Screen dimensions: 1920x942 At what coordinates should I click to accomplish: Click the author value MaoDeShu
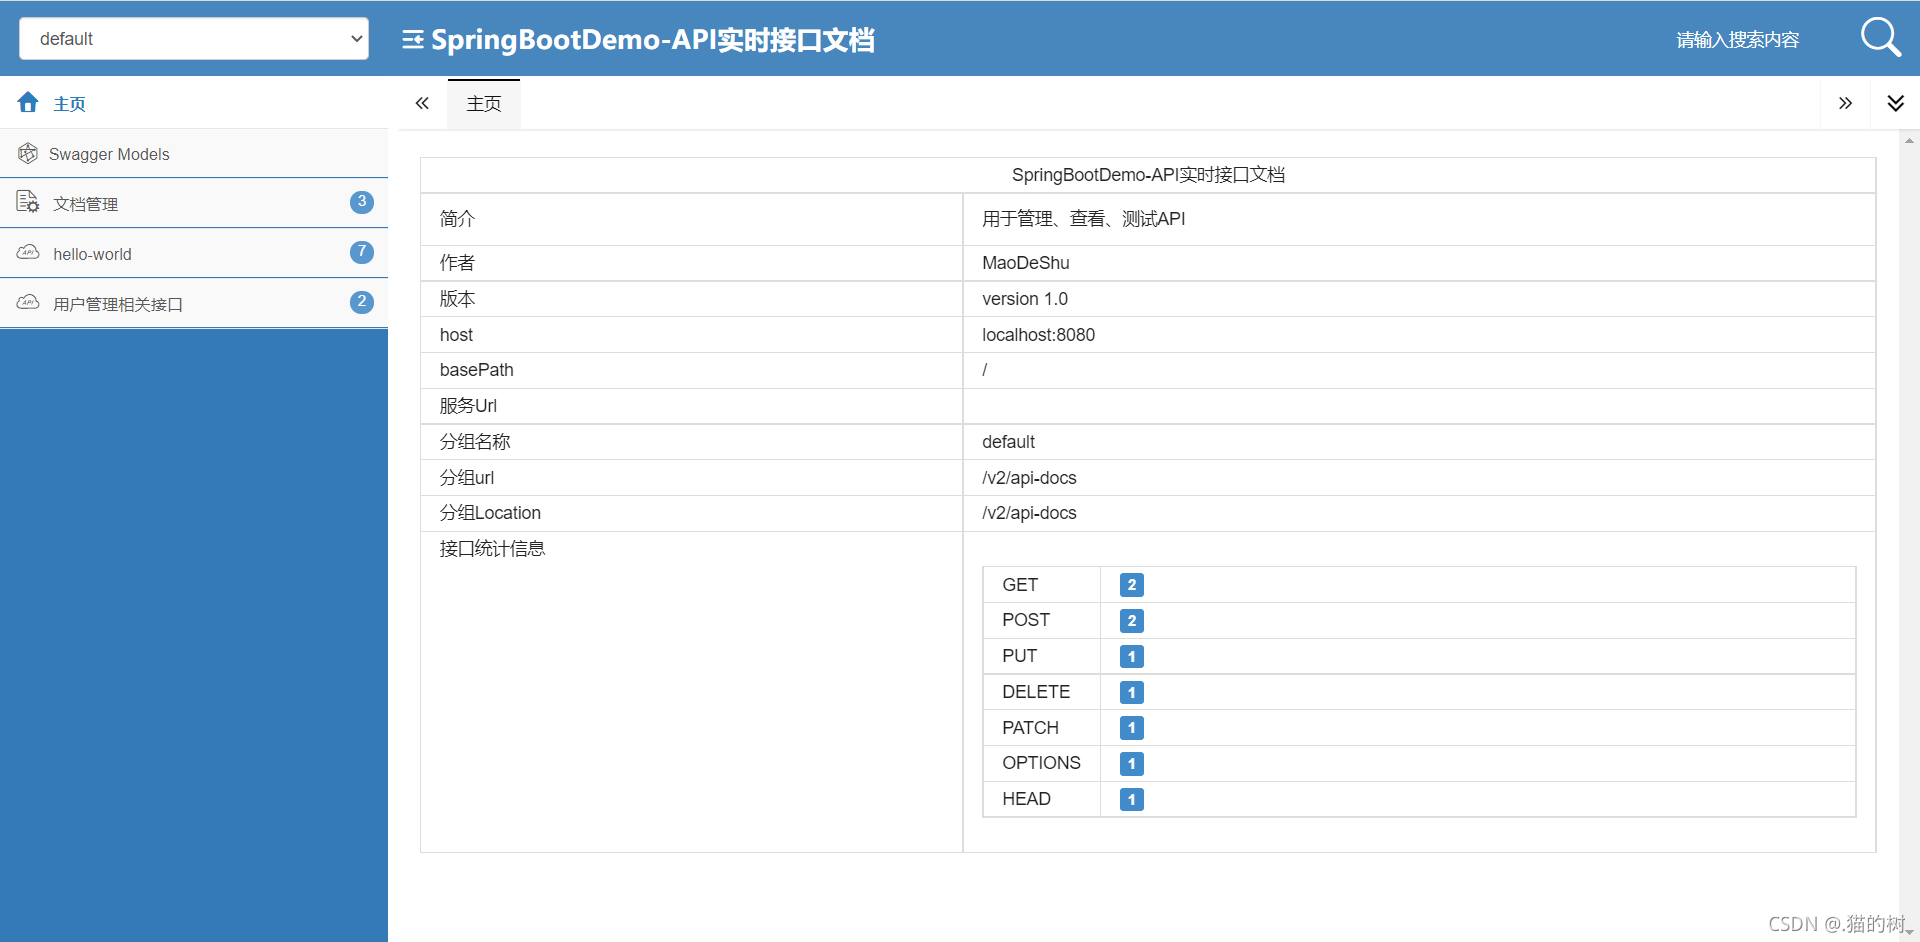(x=1026, y=263)
